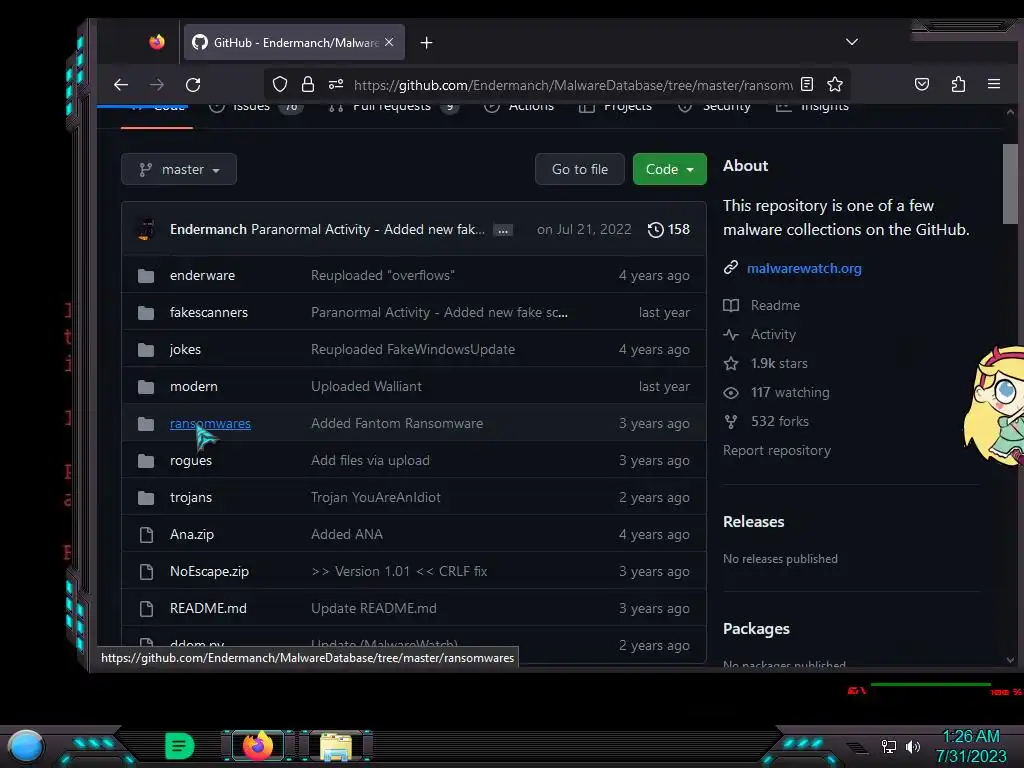Image resolution: width=1024 pixels, height=768 pixels.
Task: Open the volume speaker tray icon
Action: (x=913, y=746)
